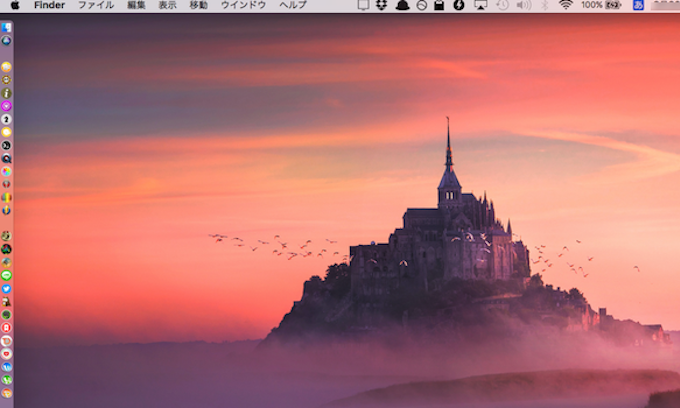Open the Finder menu

coord(49,6)
